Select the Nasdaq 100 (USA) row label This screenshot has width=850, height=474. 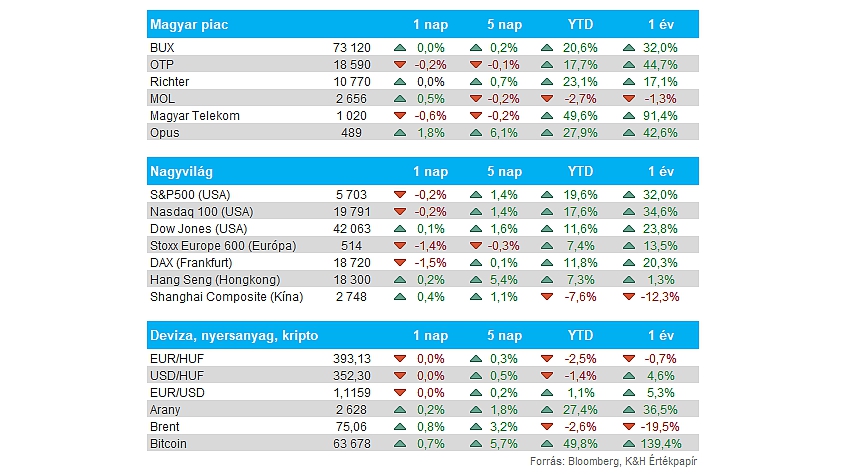pos(199,211)
